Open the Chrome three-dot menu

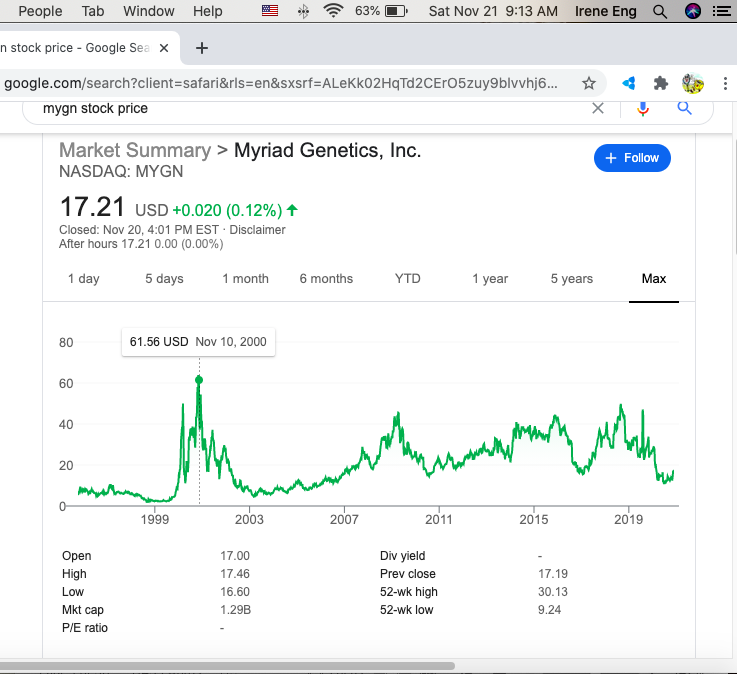pyautogui.click(x=724, y=83)
